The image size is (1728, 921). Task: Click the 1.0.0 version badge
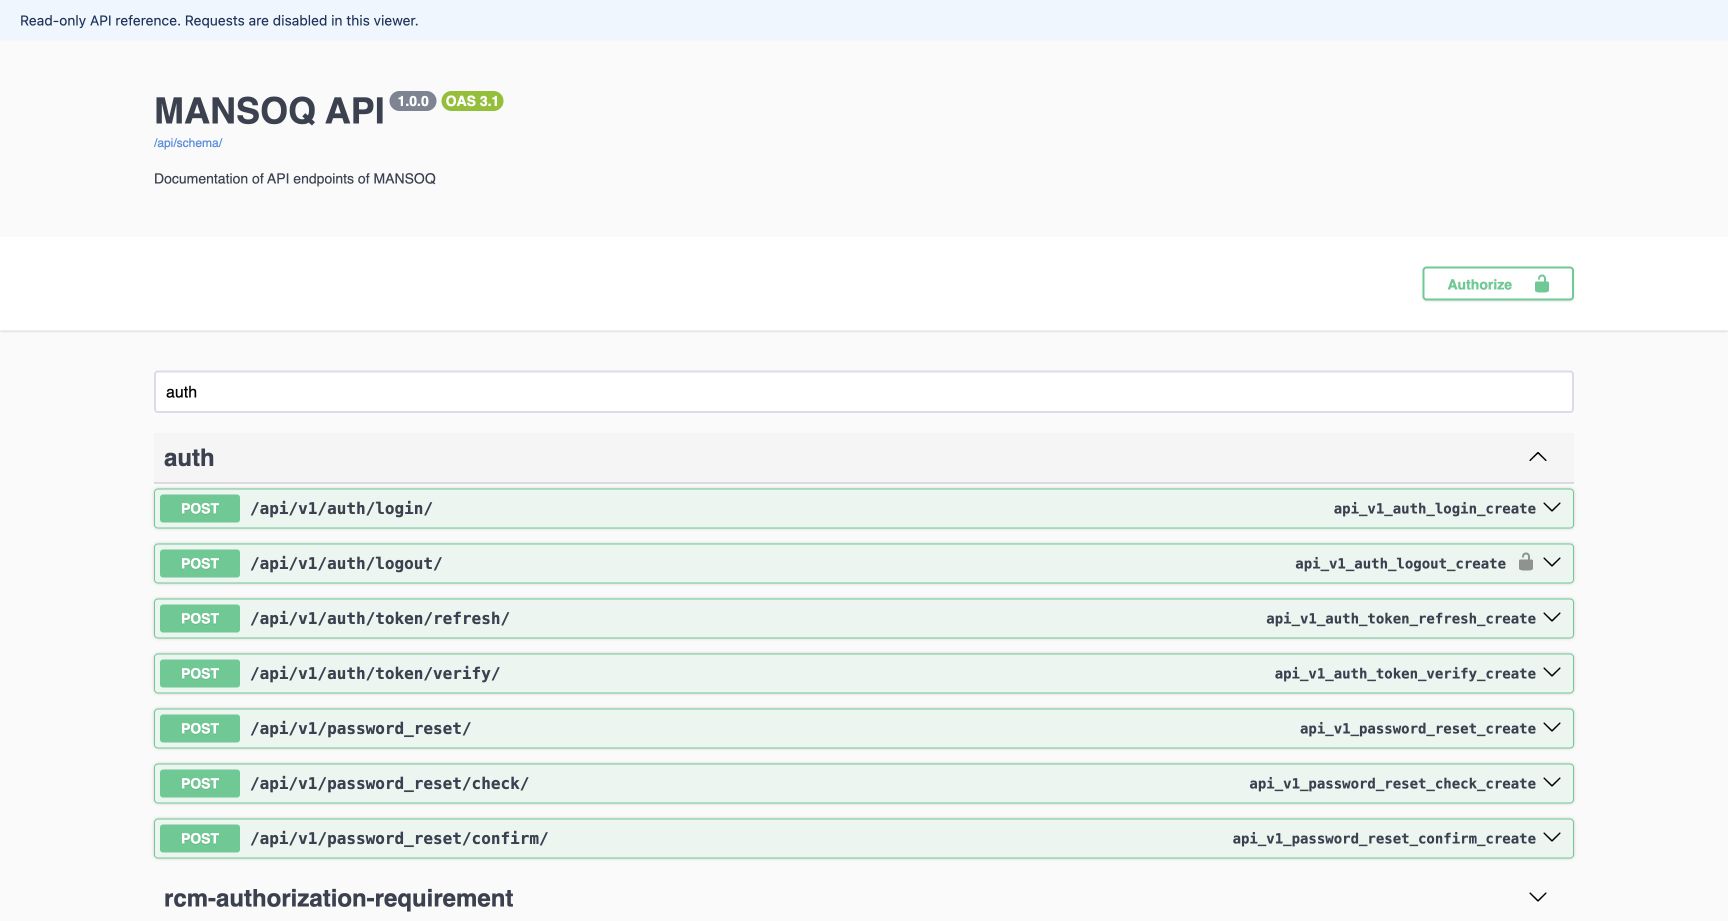pos(413,101)
